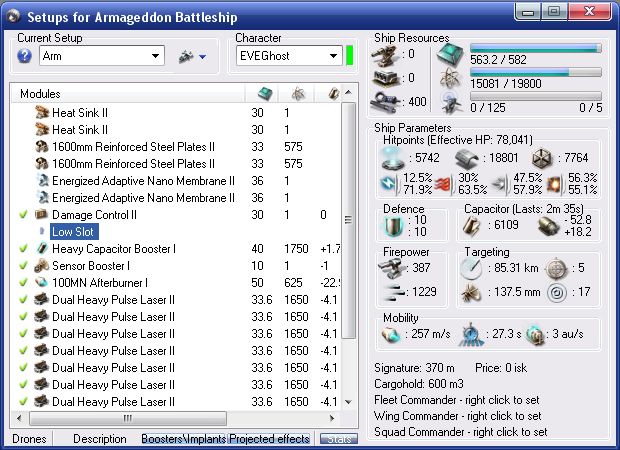
Task: Click the warp speed icon showing 3 au/s
Action: [x=535, y=335]
